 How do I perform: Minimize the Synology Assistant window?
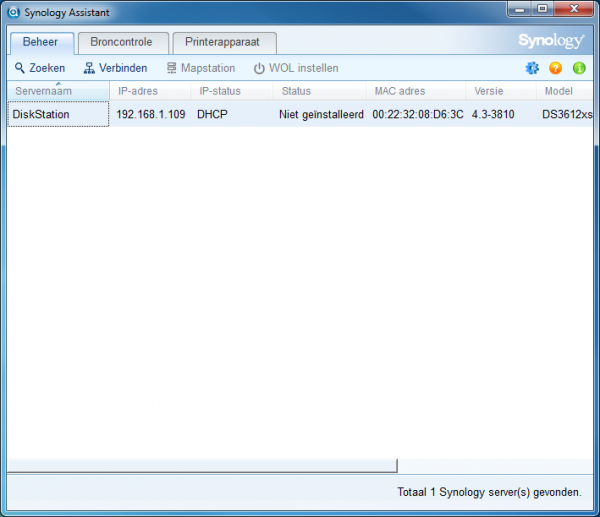519,9
